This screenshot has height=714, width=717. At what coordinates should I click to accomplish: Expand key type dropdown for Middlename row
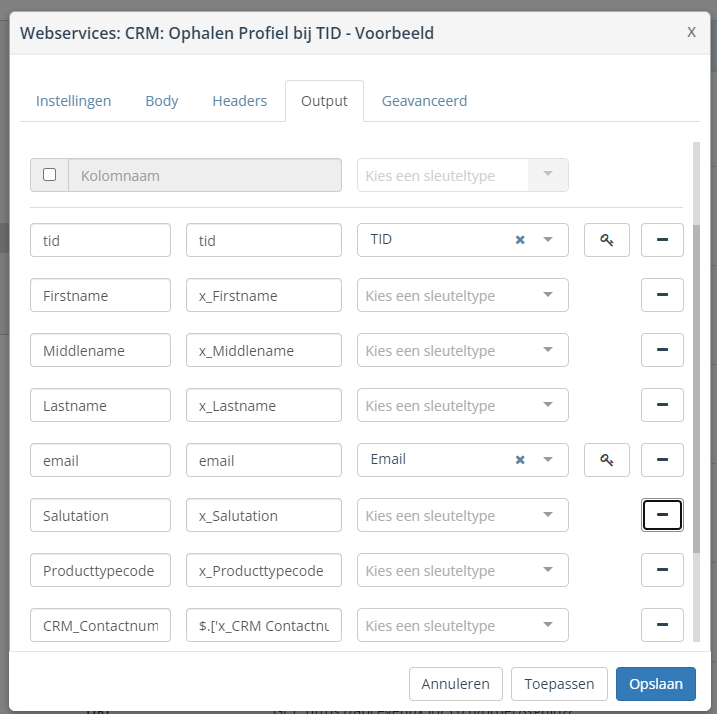point(547,350)
